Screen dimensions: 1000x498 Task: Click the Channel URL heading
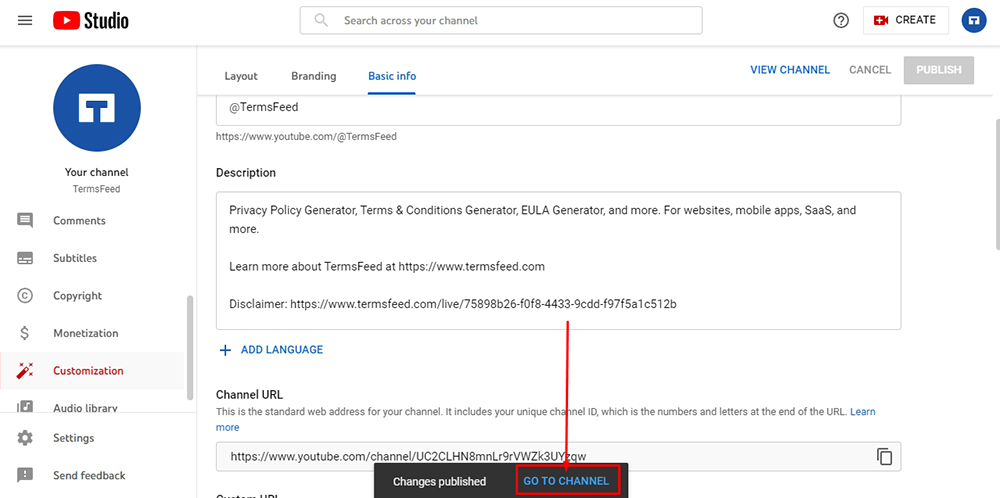(249, 395)
